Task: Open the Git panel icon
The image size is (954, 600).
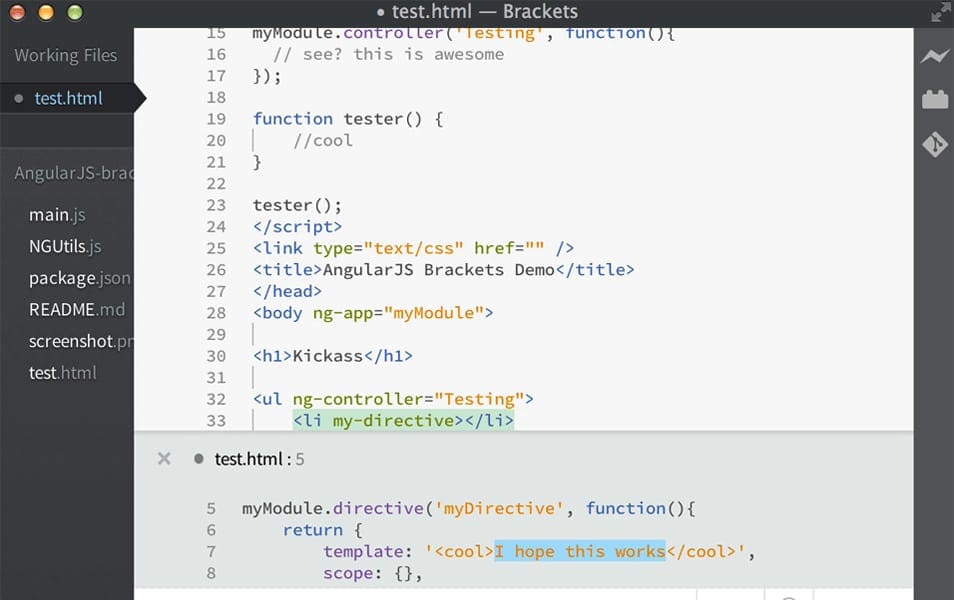Action: [934, 144]
